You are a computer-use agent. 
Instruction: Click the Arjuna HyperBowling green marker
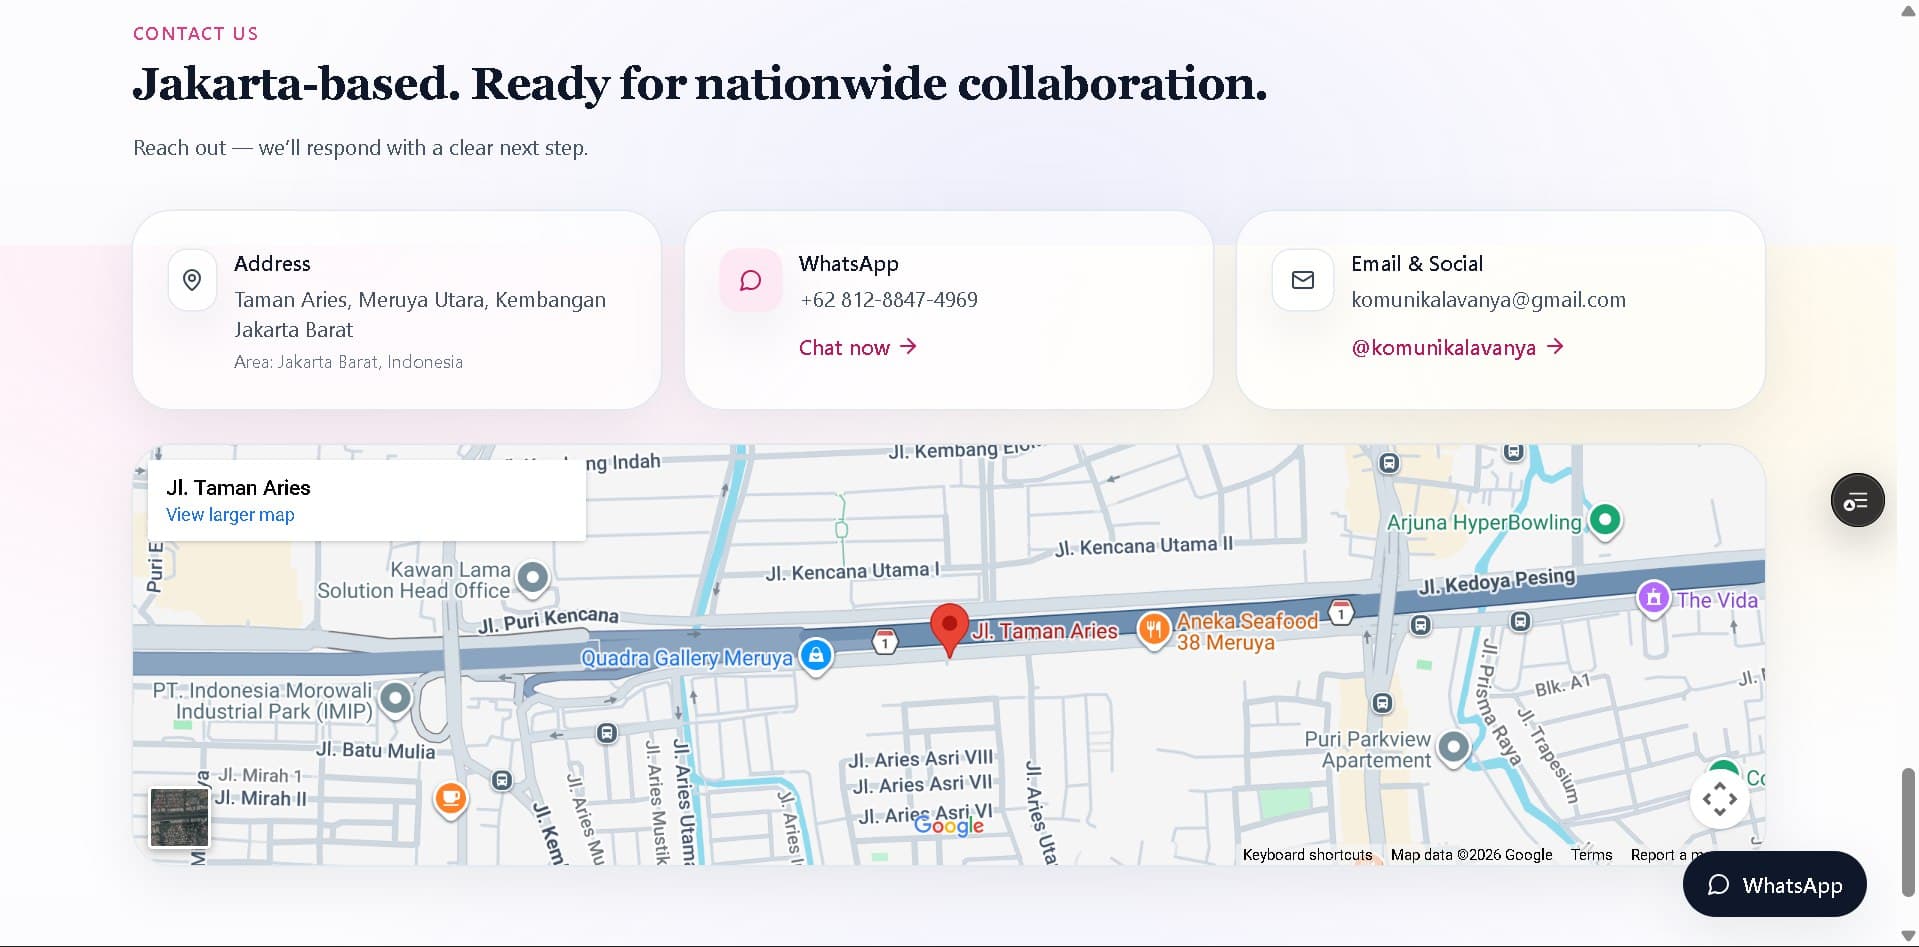click(1604, 520)
